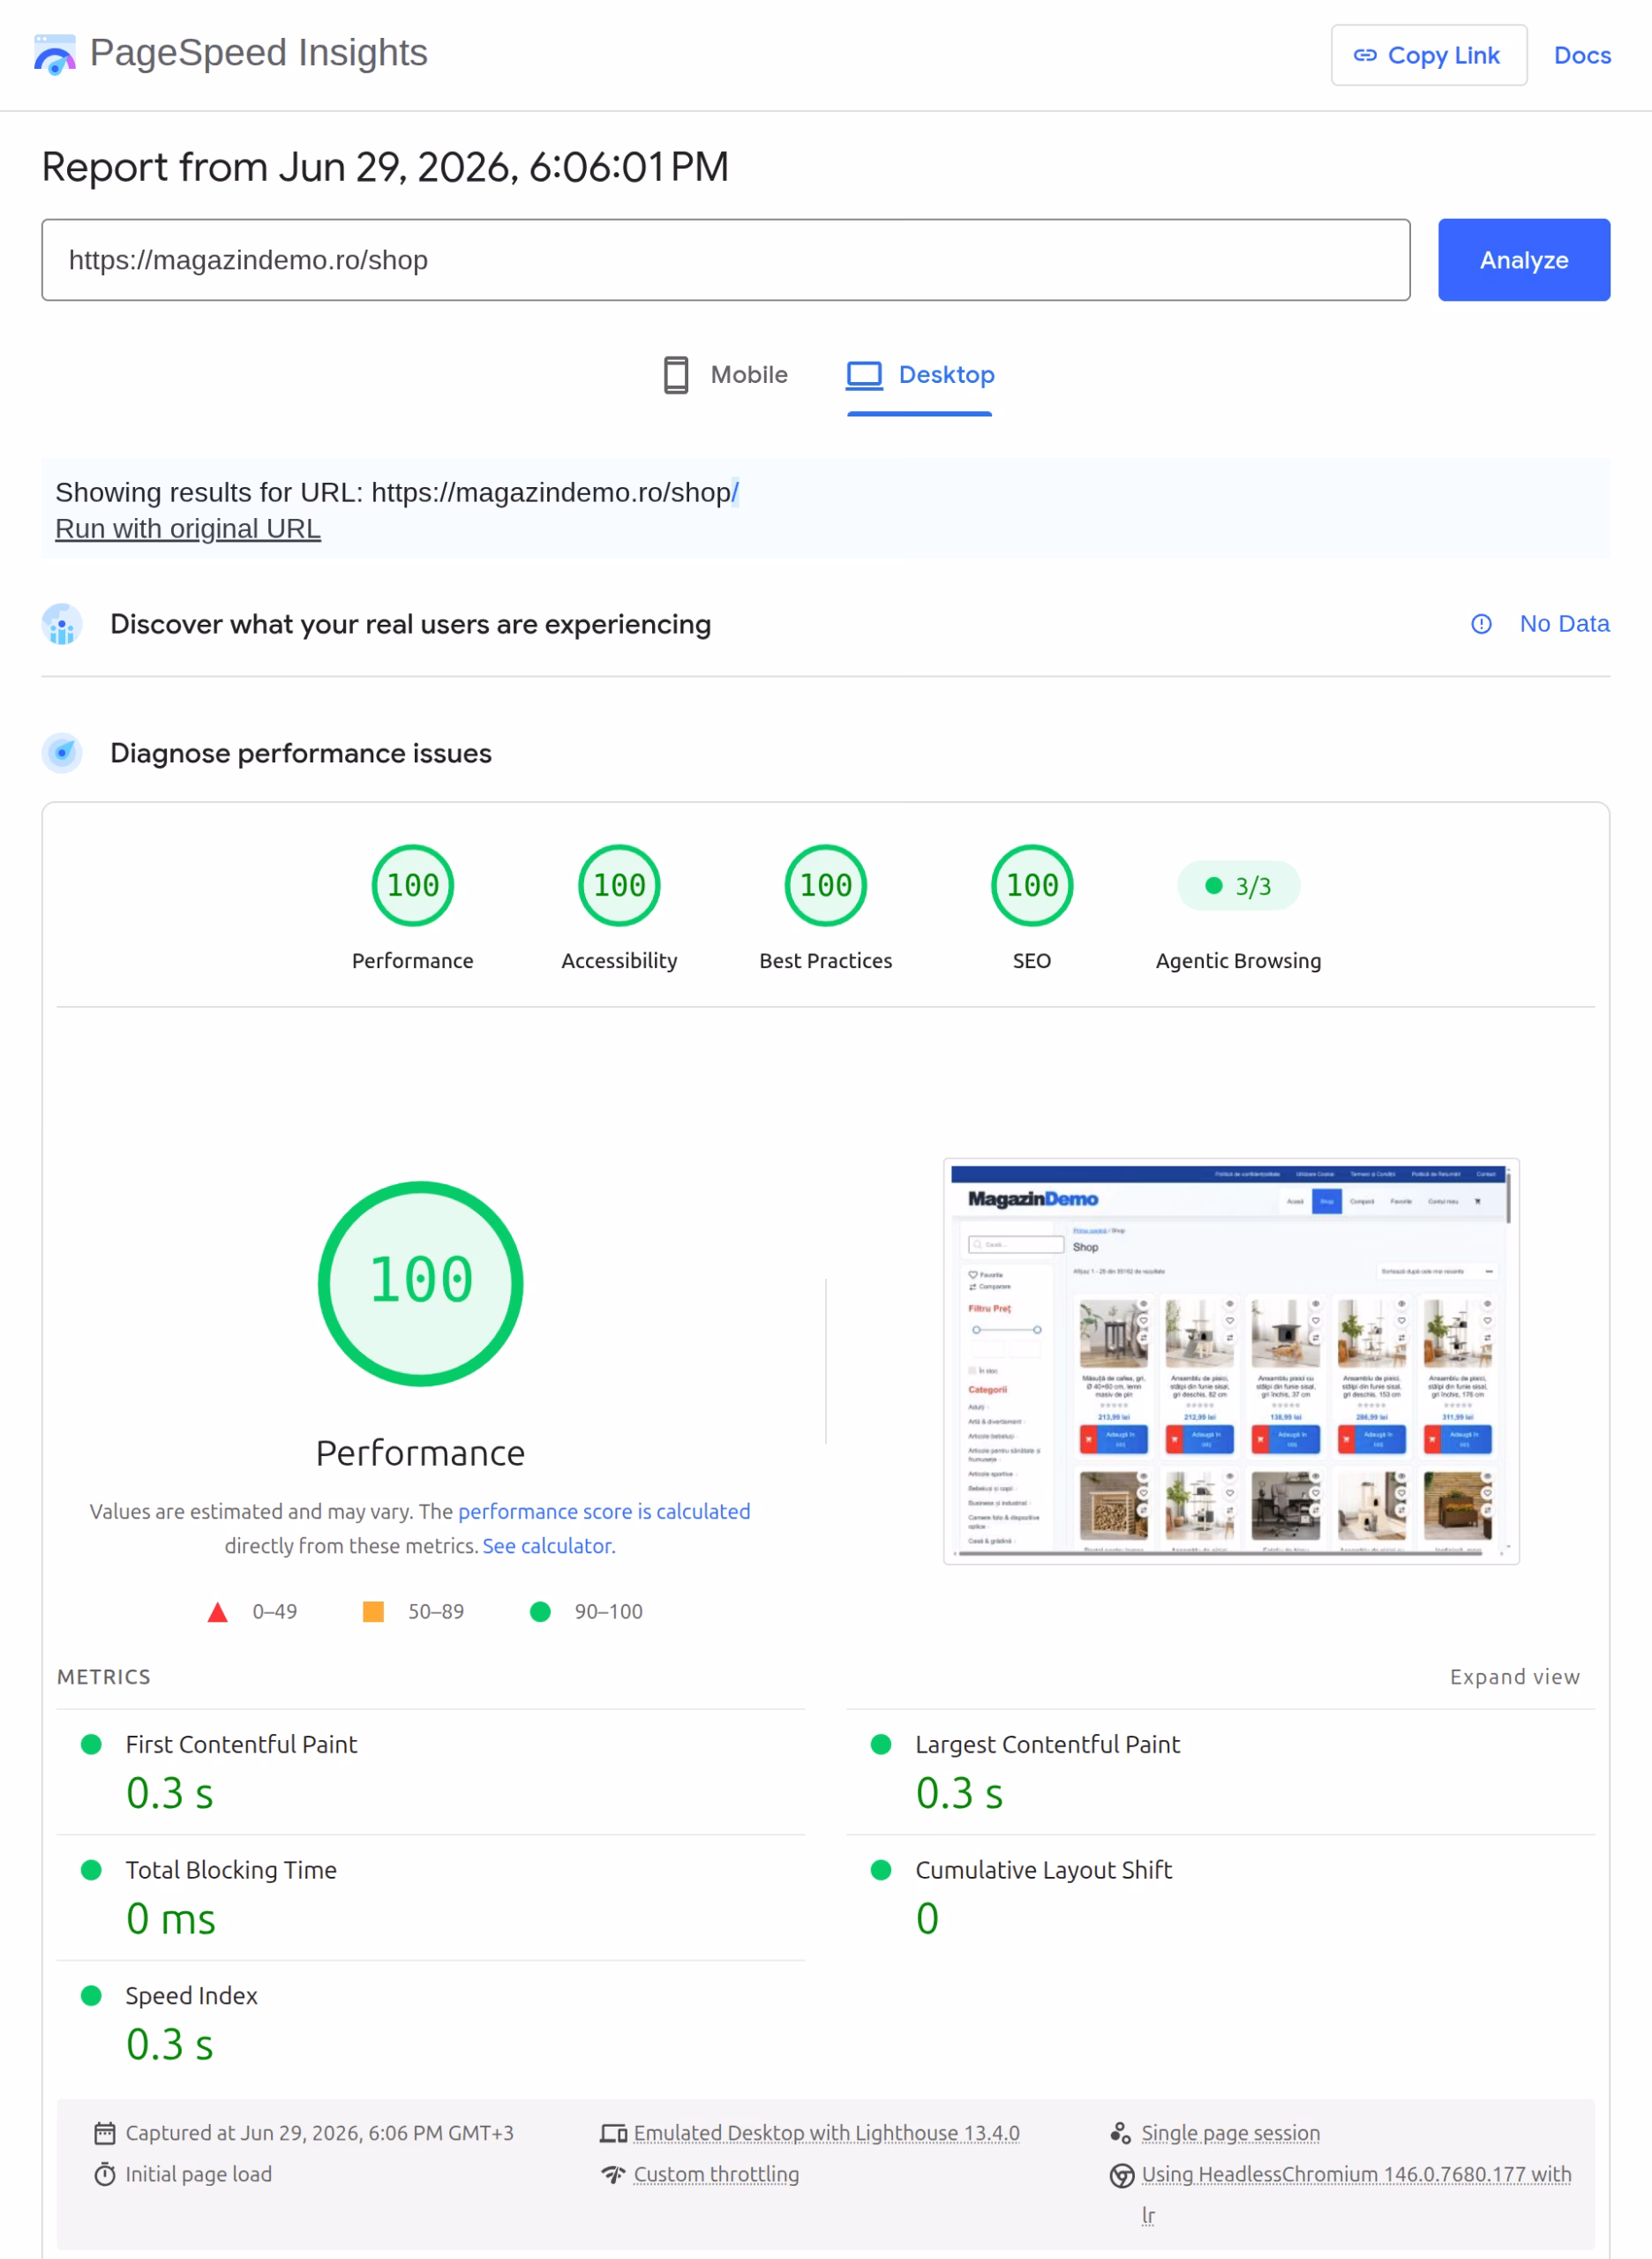Click the Desktop laptop icon
1652x2259 pixels.
(x=864, y=375)
